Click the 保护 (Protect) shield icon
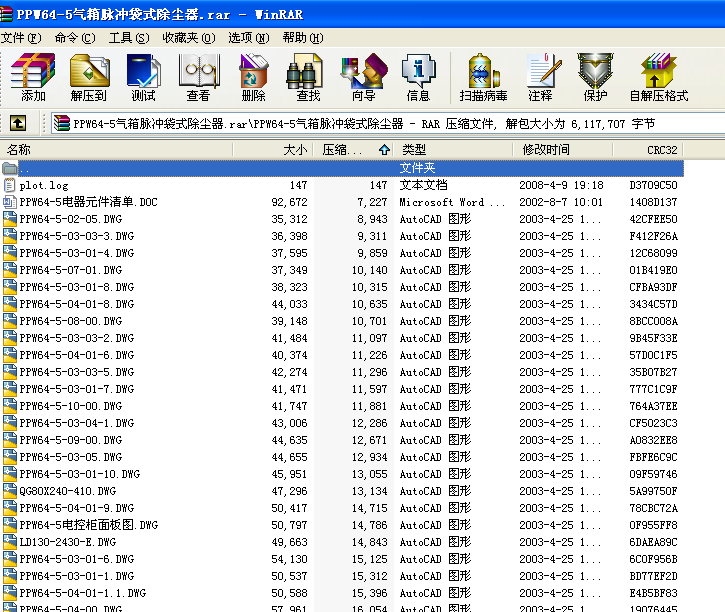Viewport: 725px width, 612px height. click(x=596, y=77)
